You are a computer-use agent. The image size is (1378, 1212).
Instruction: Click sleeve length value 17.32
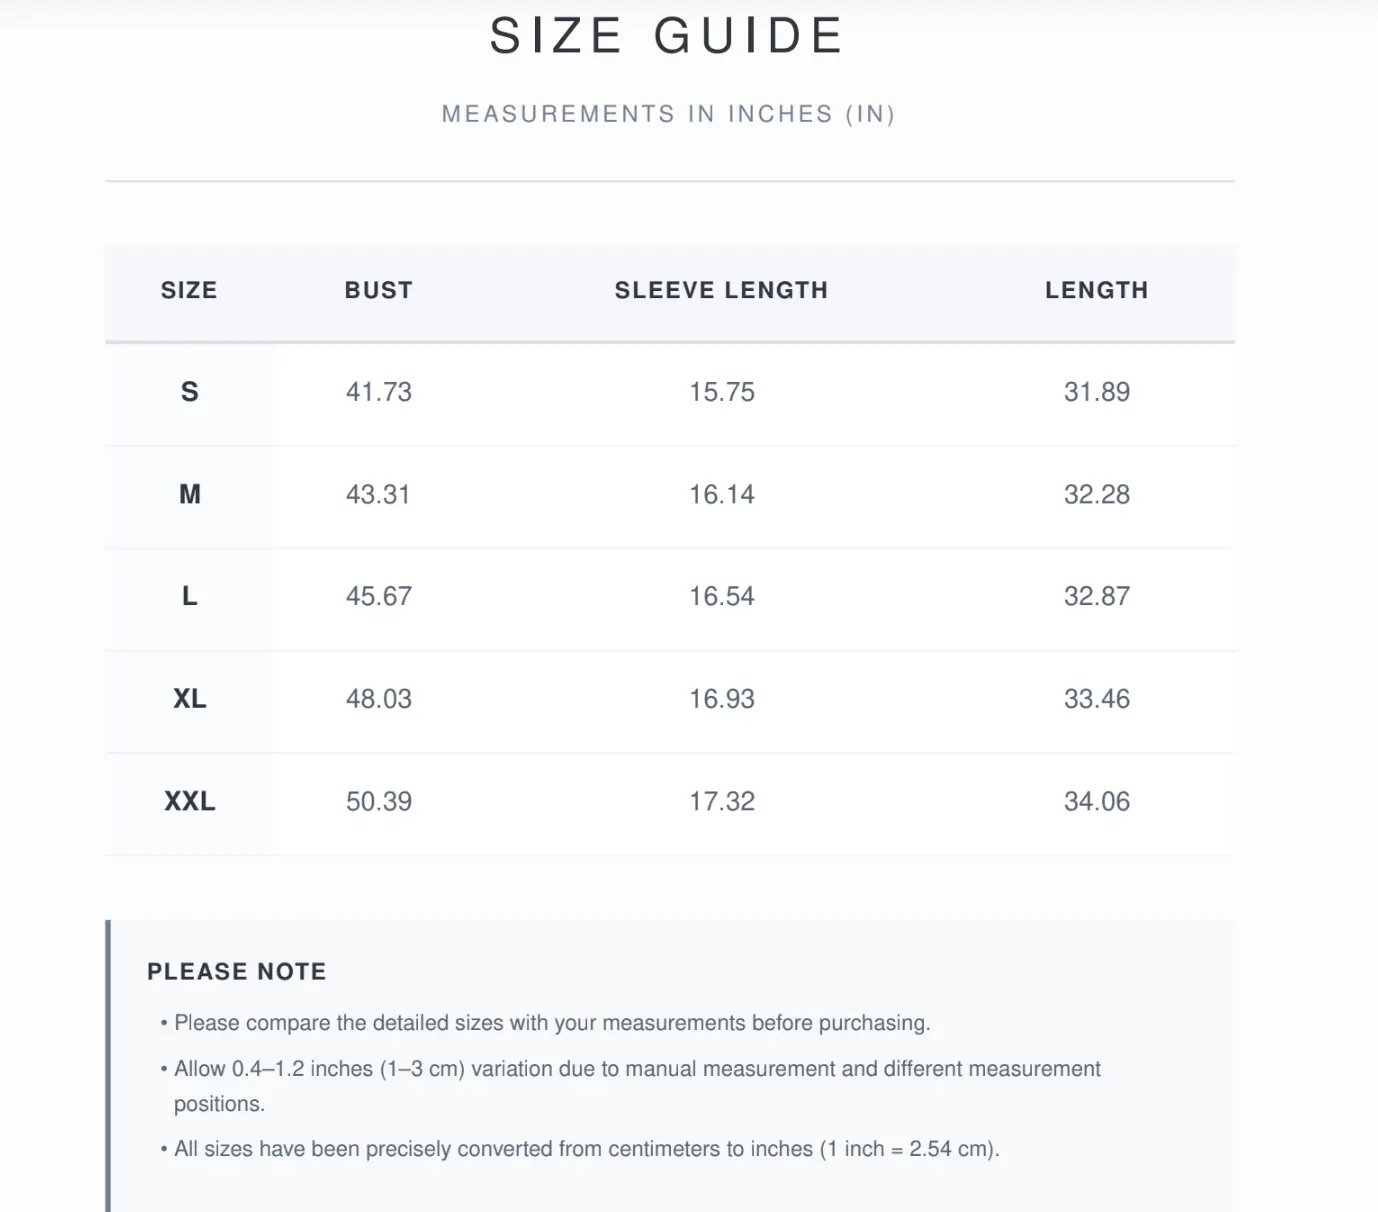722,801
